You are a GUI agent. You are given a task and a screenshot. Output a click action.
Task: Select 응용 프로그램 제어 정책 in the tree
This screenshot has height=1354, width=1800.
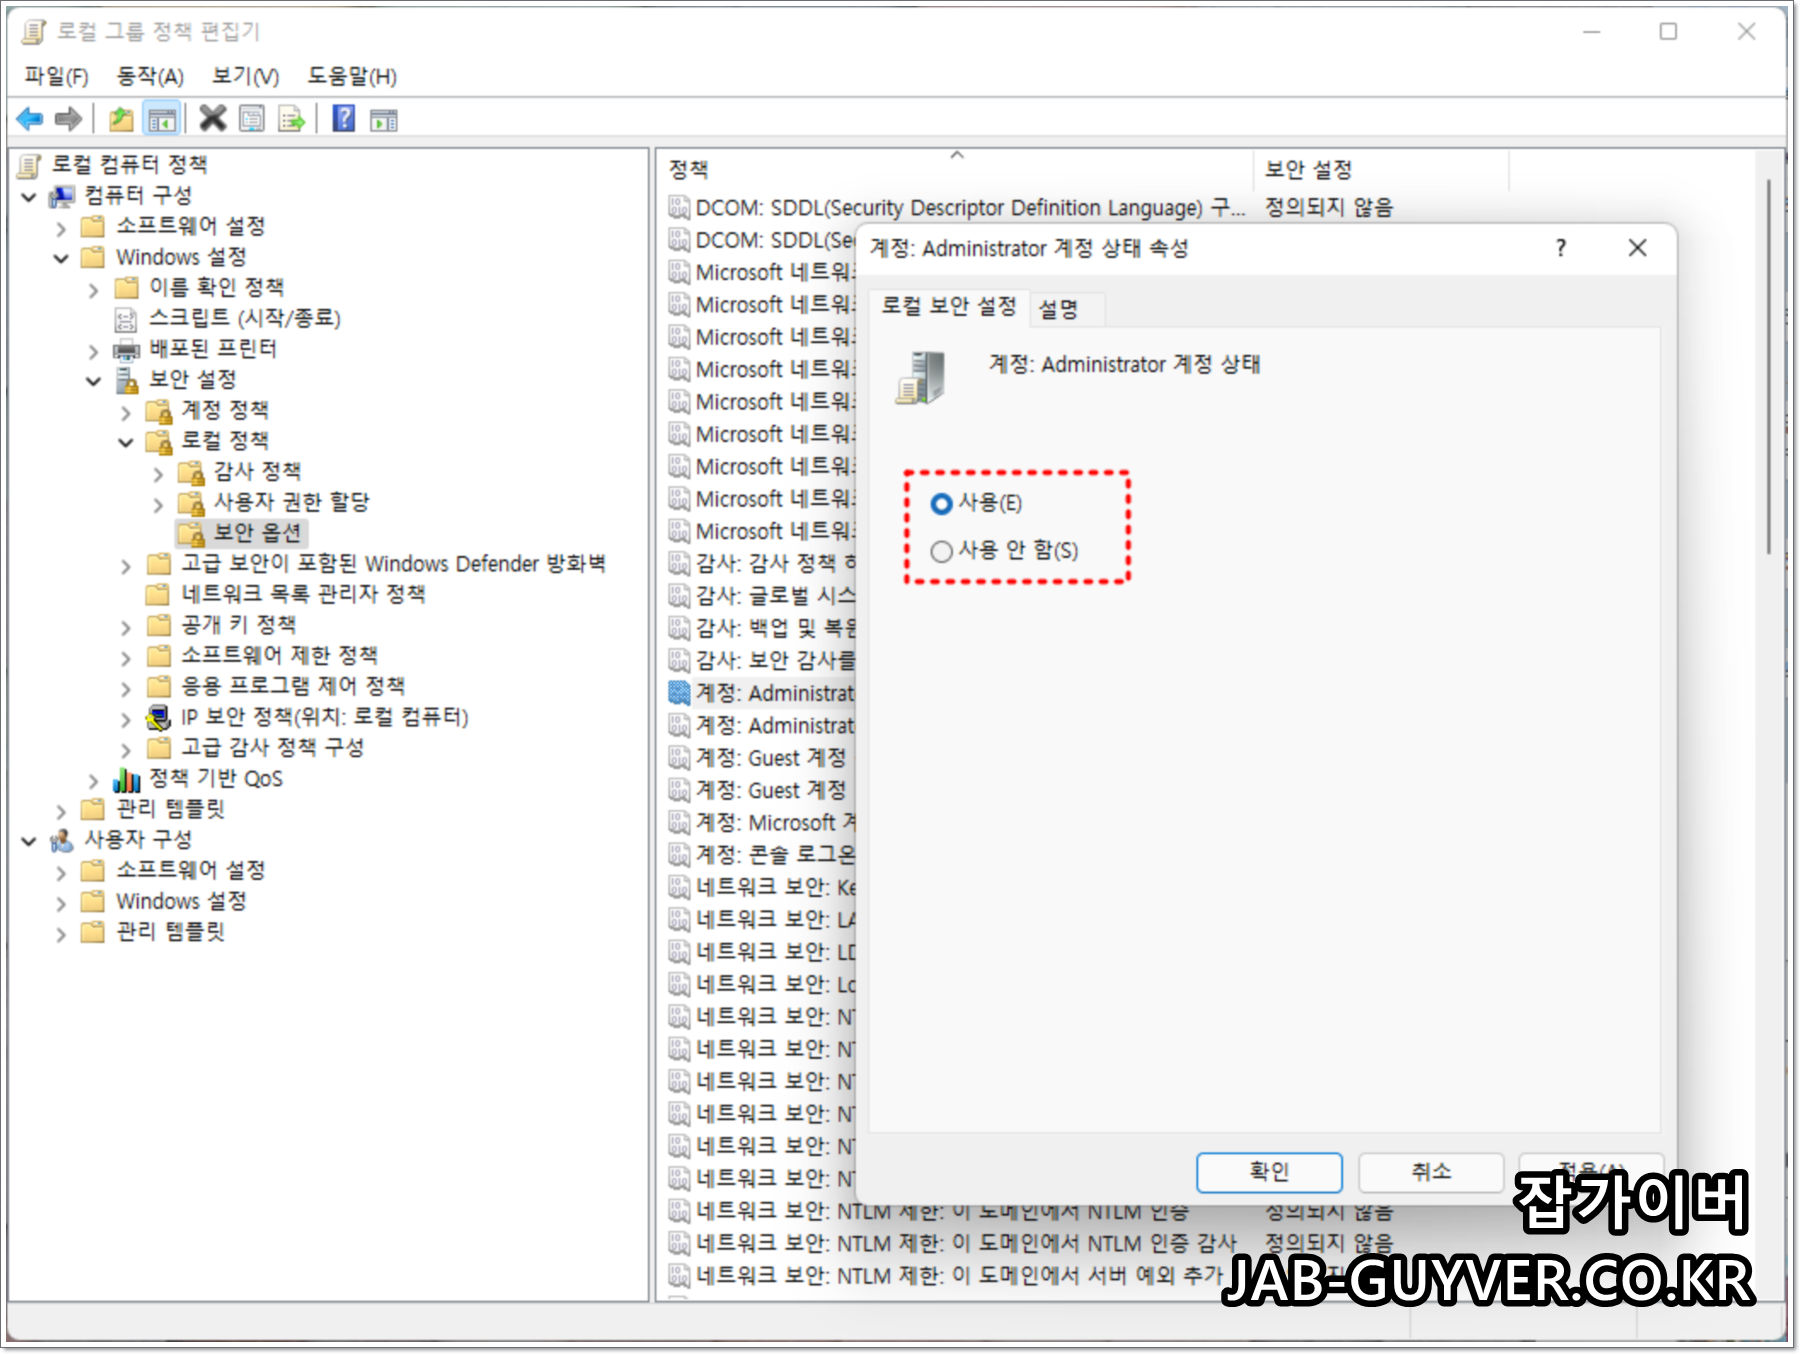[293, 686]
